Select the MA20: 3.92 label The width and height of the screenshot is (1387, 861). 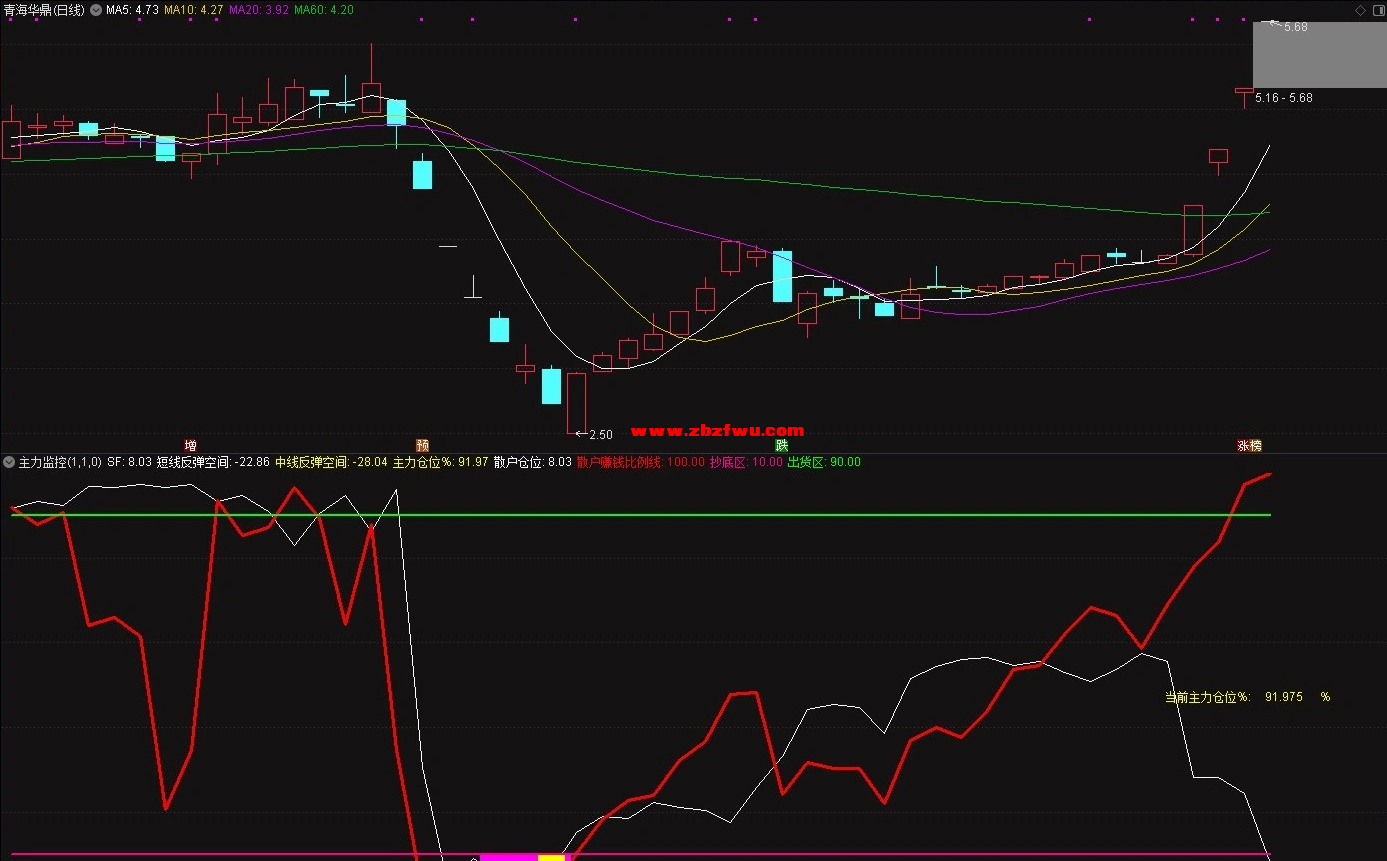(x=259, y=10)
